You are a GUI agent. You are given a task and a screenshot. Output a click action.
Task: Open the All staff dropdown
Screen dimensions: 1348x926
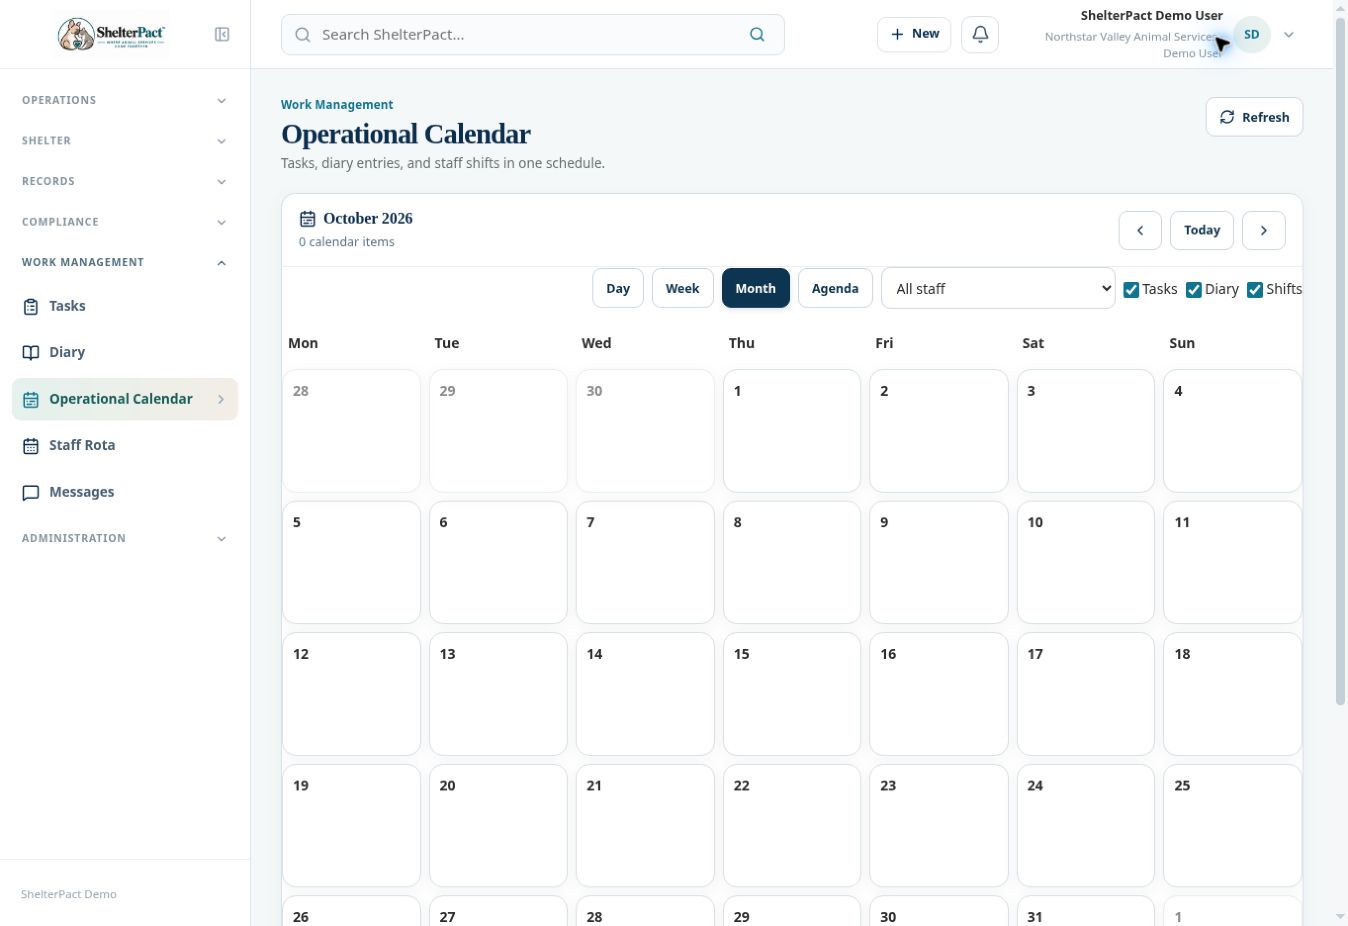[998, 288]
